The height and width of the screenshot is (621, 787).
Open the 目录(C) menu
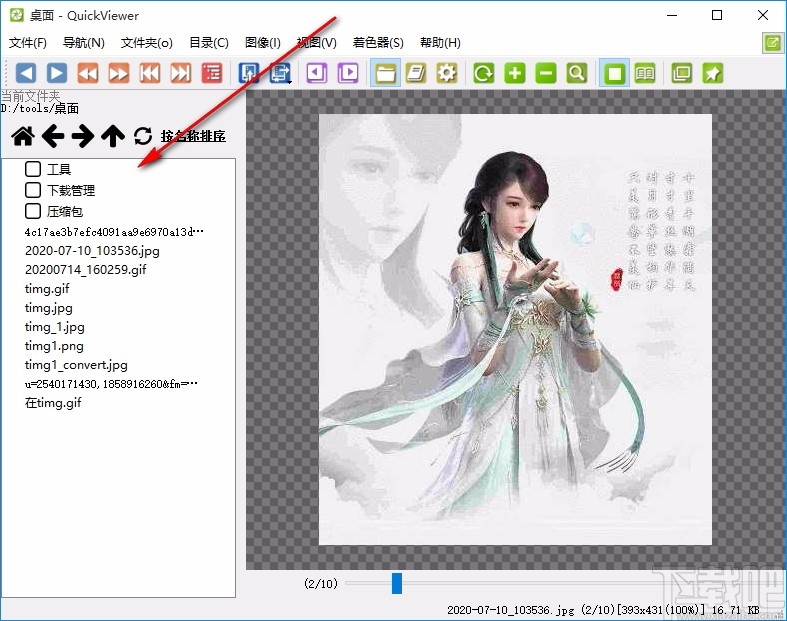(x=209, y=43)
